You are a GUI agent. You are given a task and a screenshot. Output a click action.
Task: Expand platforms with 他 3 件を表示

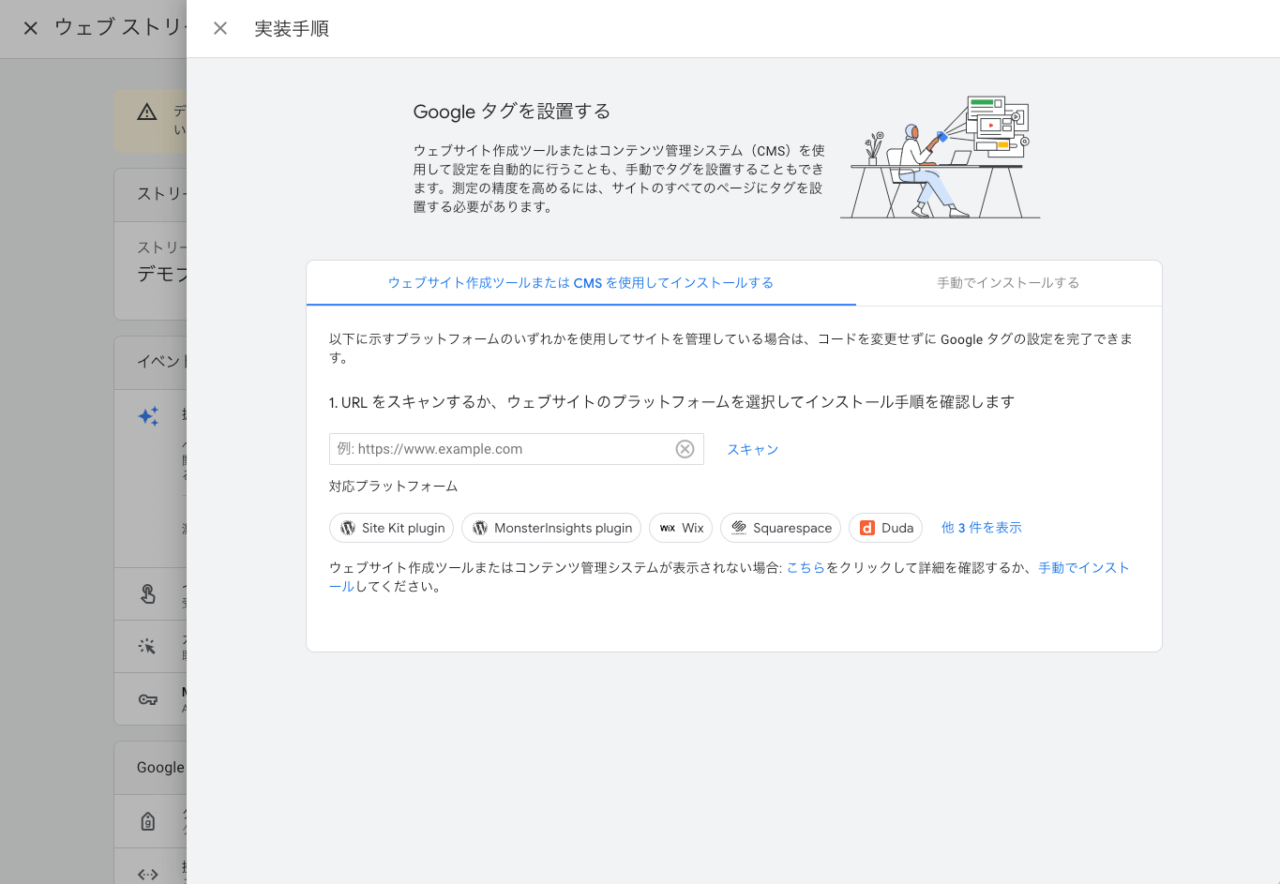981,528
